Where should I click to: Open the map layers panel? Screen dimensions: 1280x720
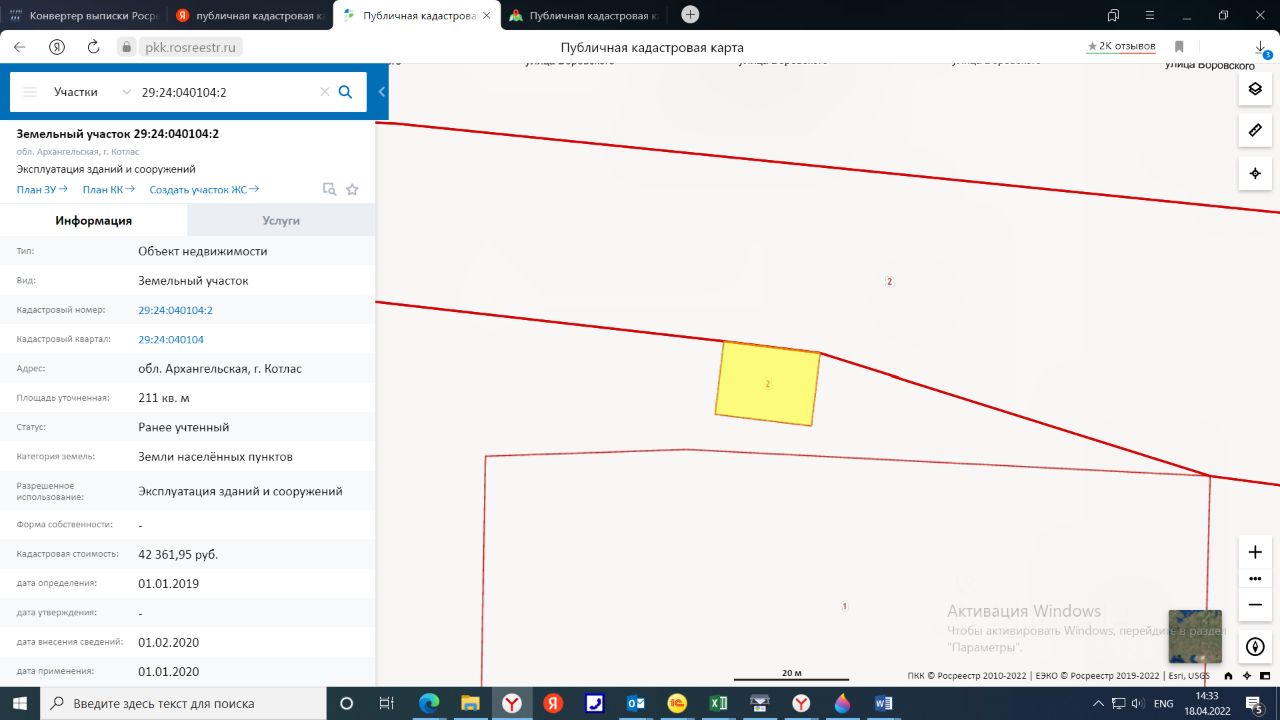(x=1255, y=89)
